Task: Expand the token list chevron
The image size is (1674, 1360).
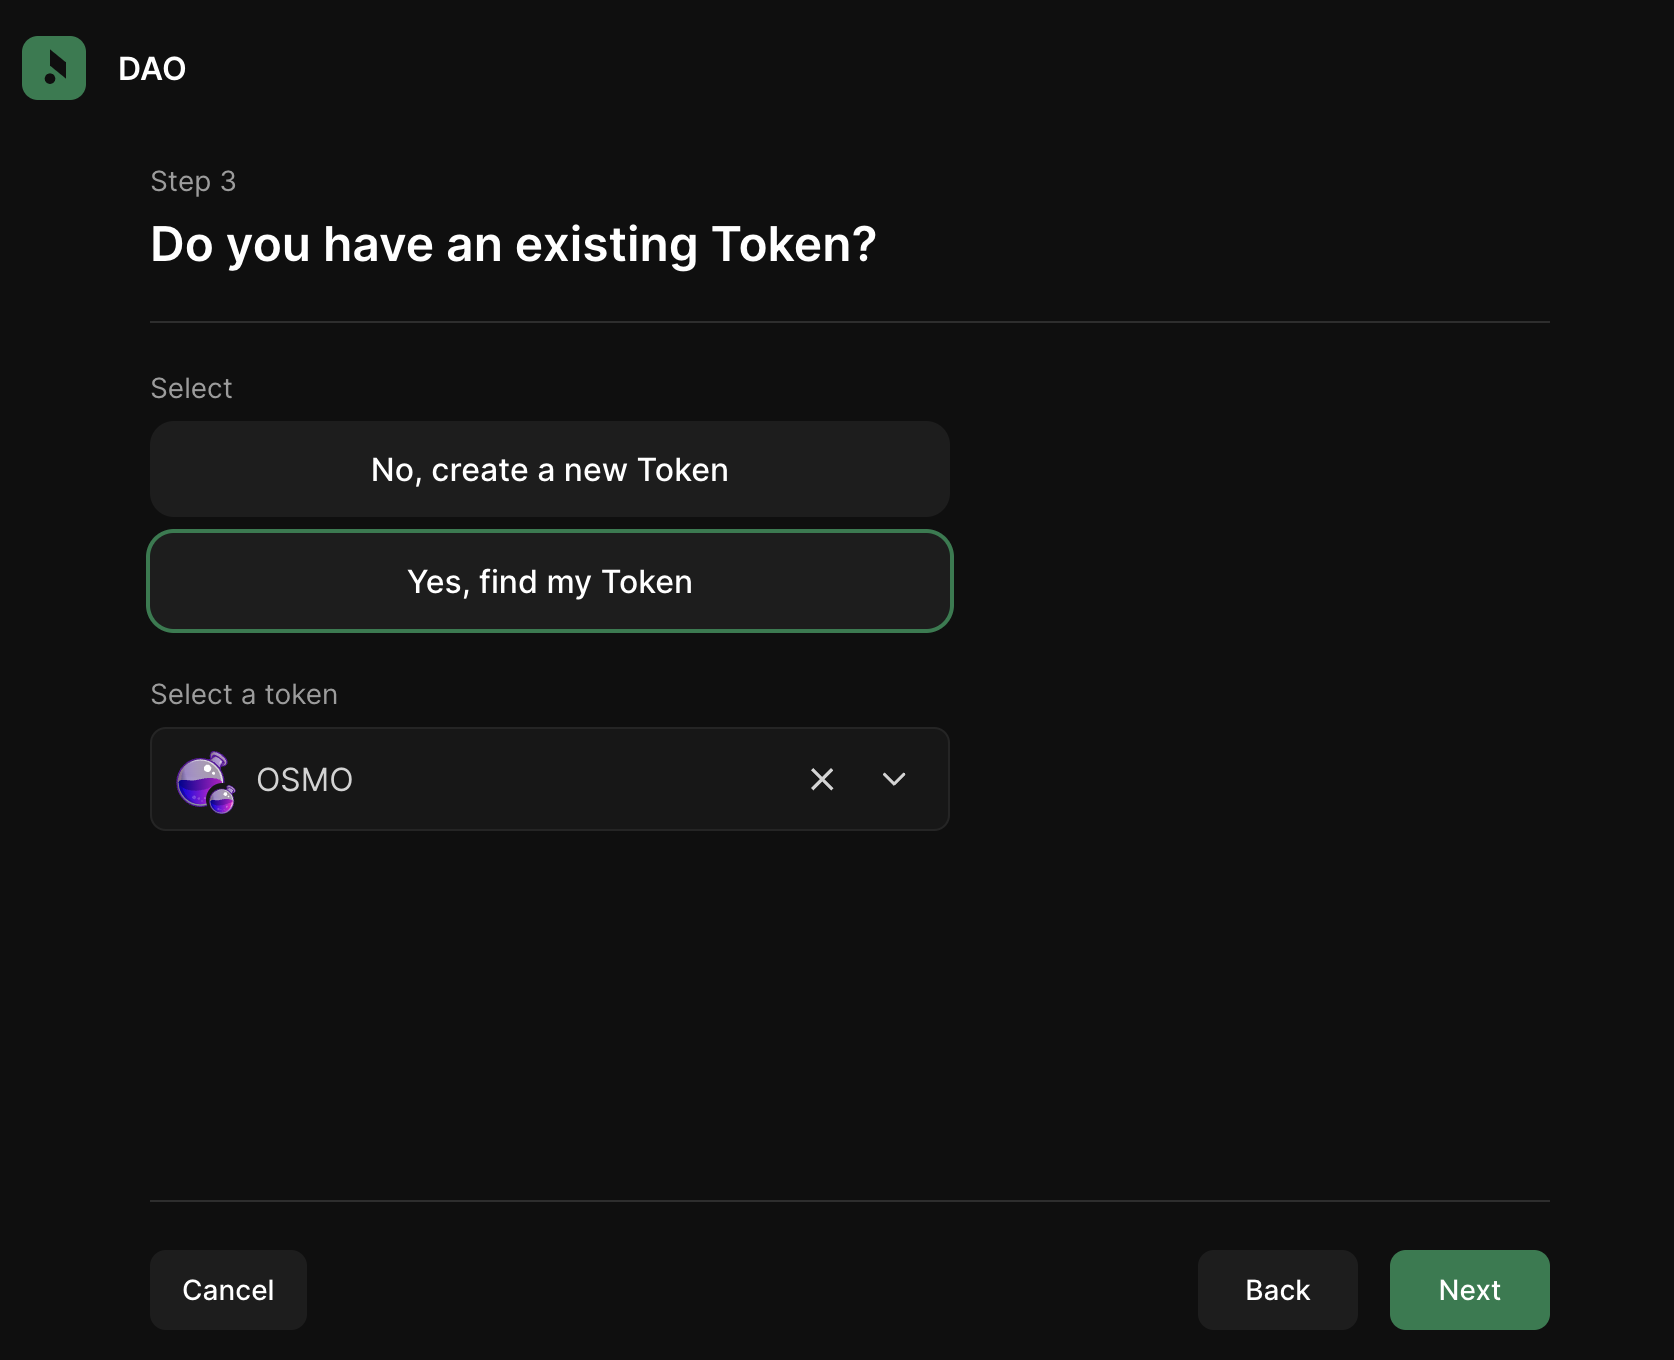Action: click(x=894, y=779)
